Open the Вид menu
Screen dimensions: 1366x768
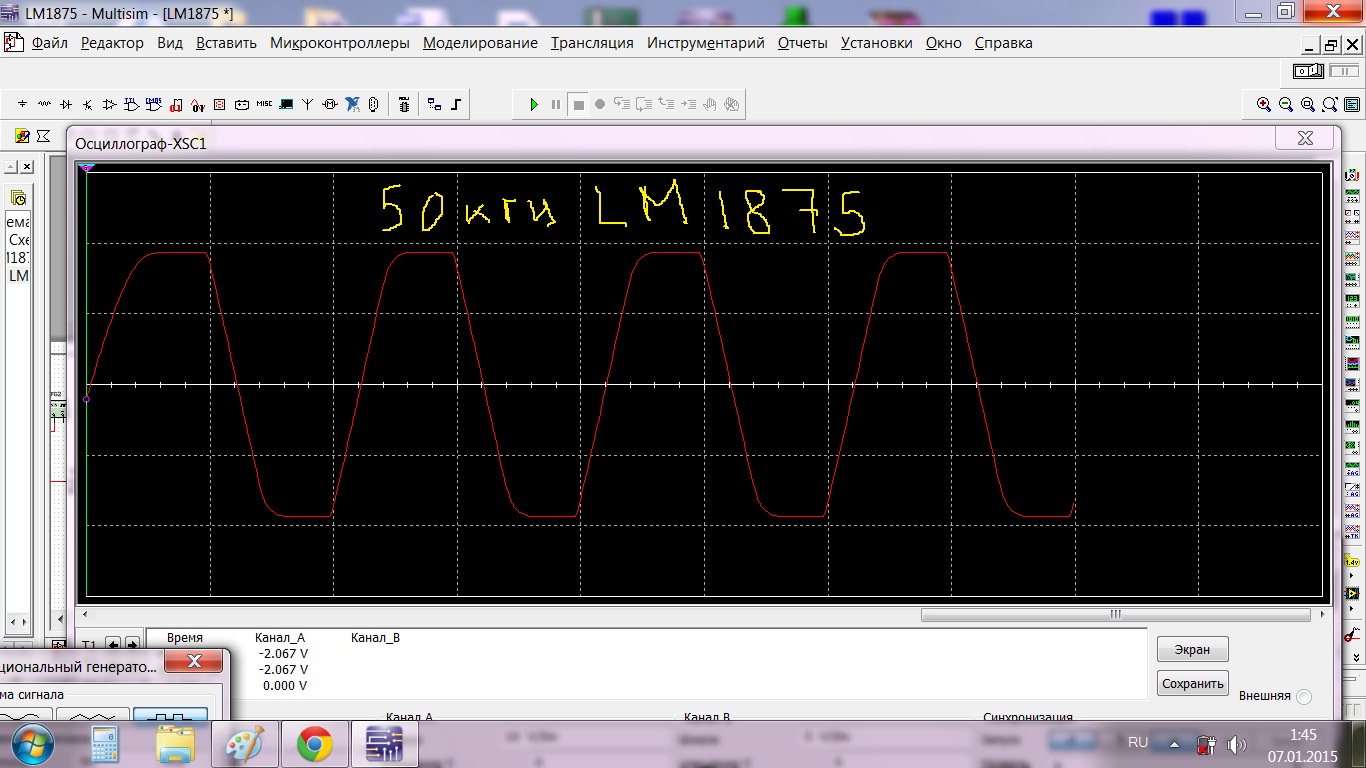pyautogui.click(x=170, y=43)
